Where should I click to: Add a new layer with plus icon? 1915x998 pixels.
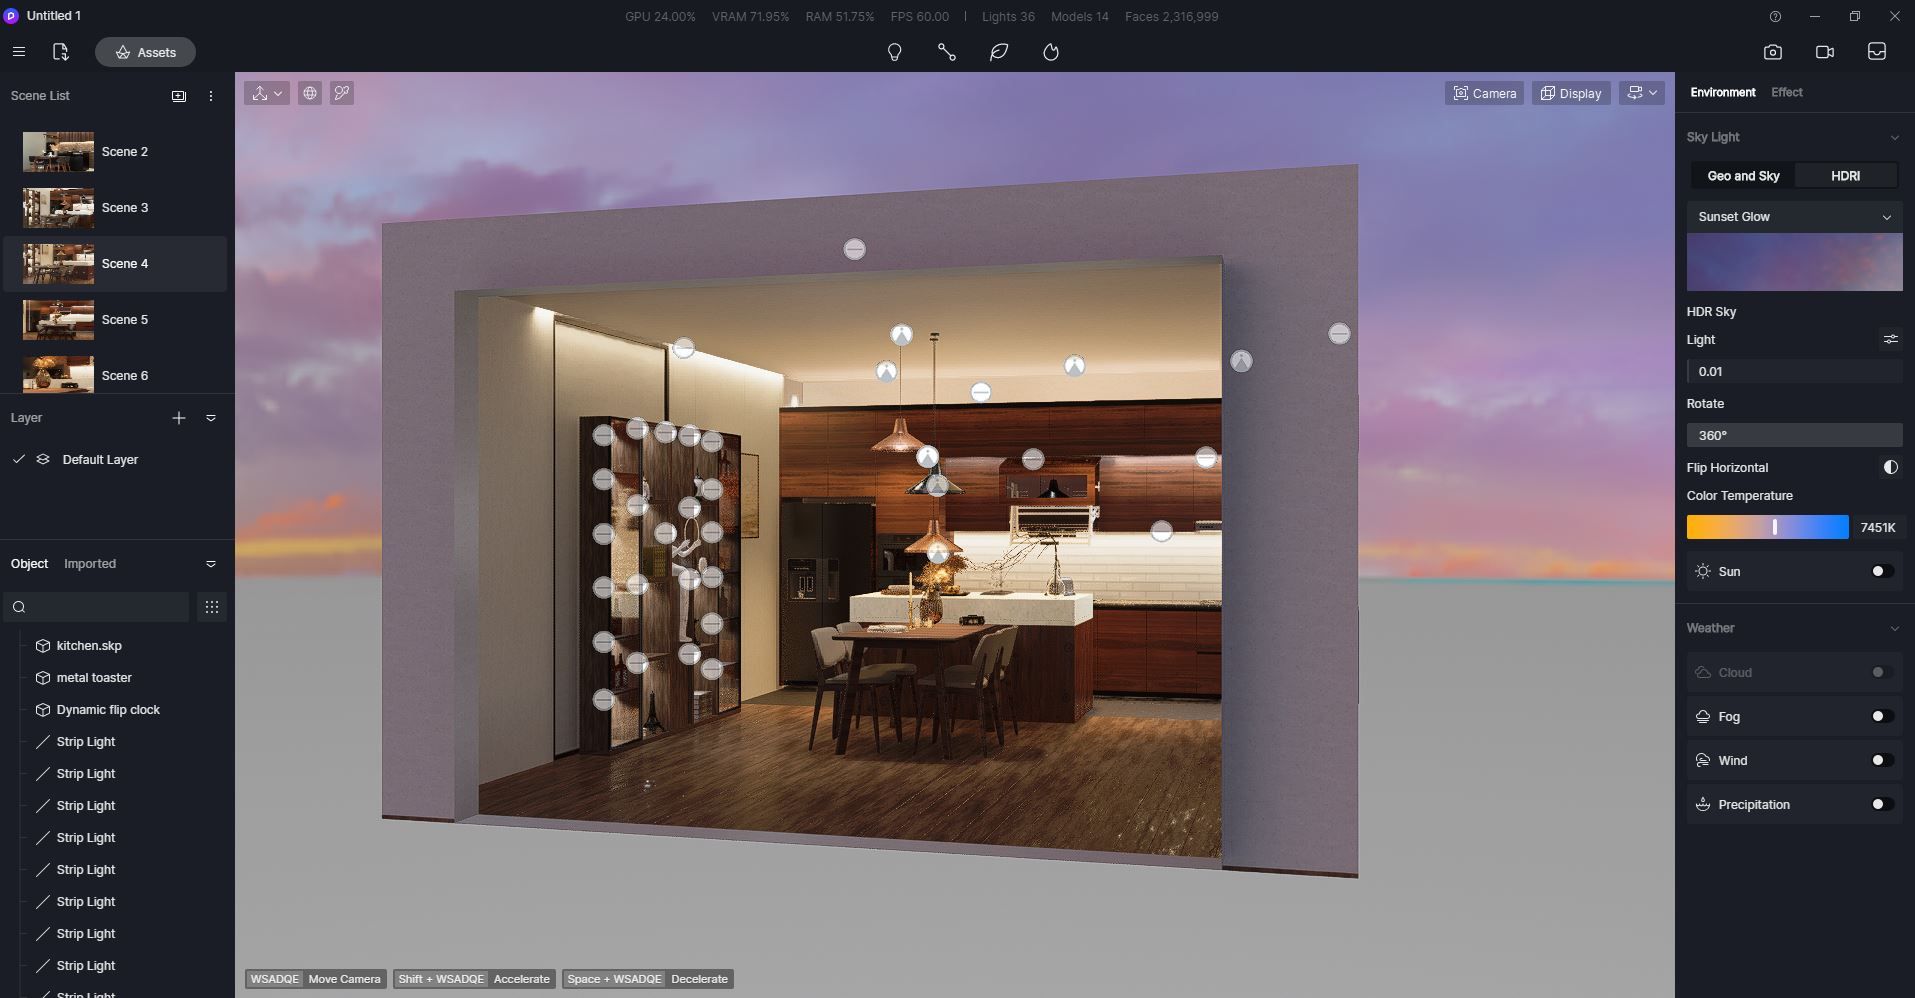179,418
